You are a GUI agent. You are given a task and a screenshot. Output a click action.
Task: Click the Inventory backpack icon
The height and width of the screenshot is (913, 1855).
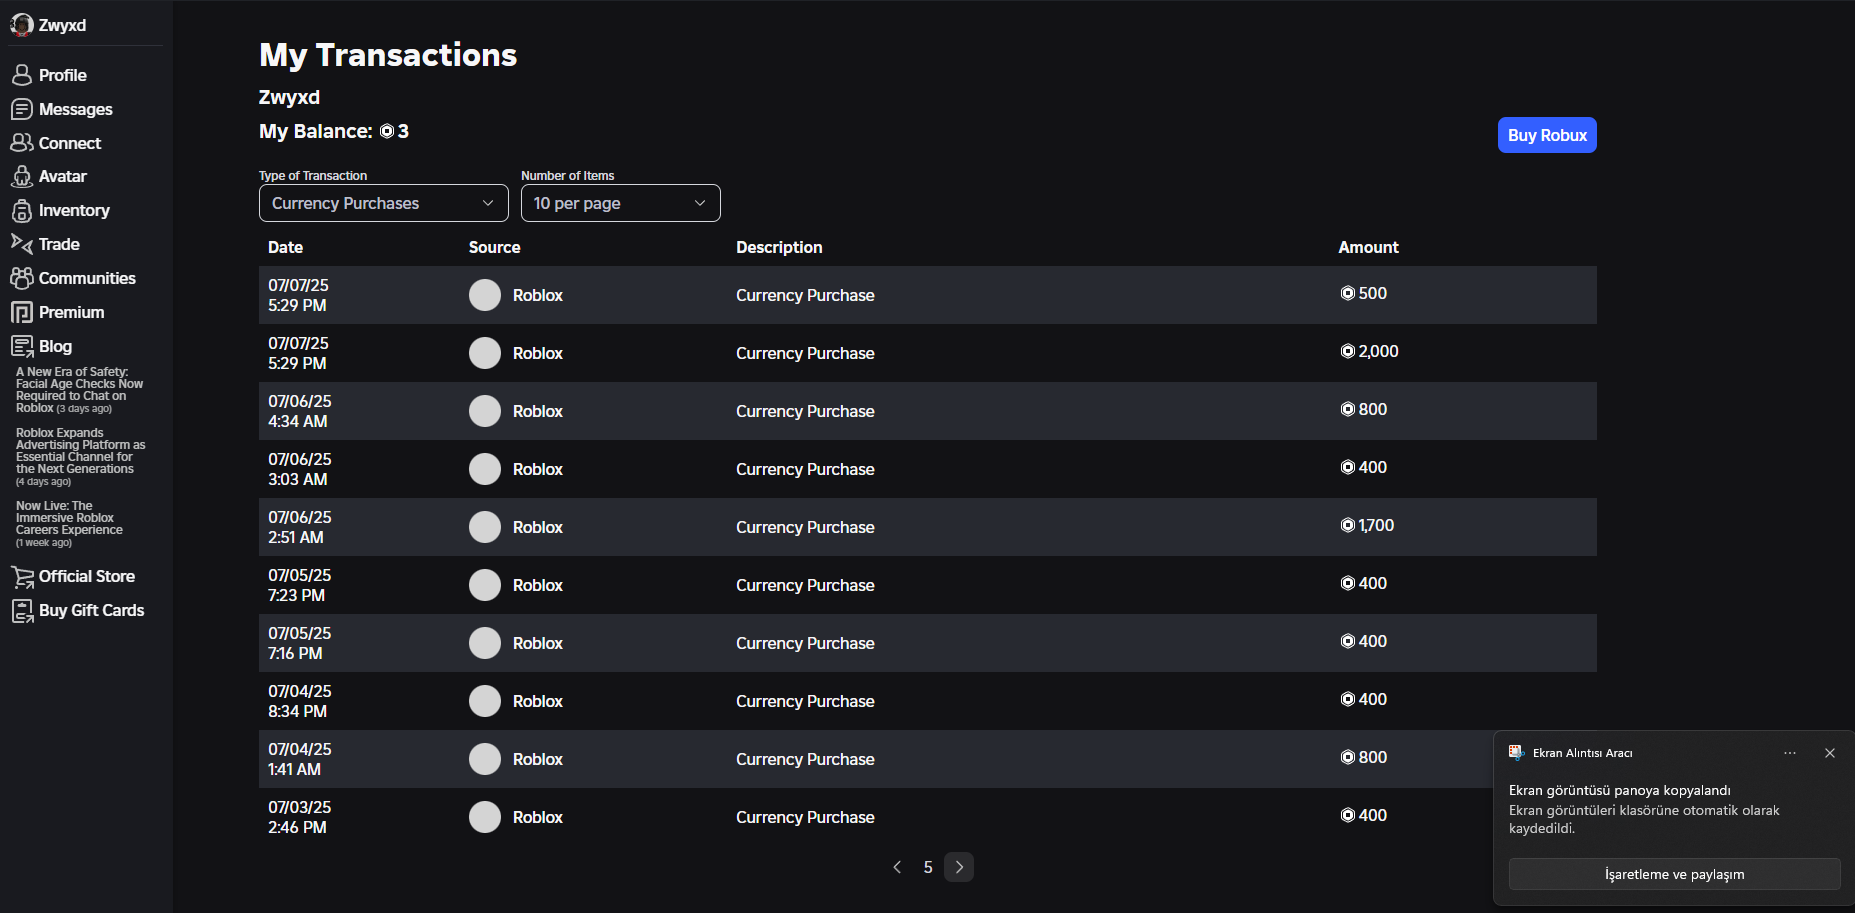coord(21,210)
